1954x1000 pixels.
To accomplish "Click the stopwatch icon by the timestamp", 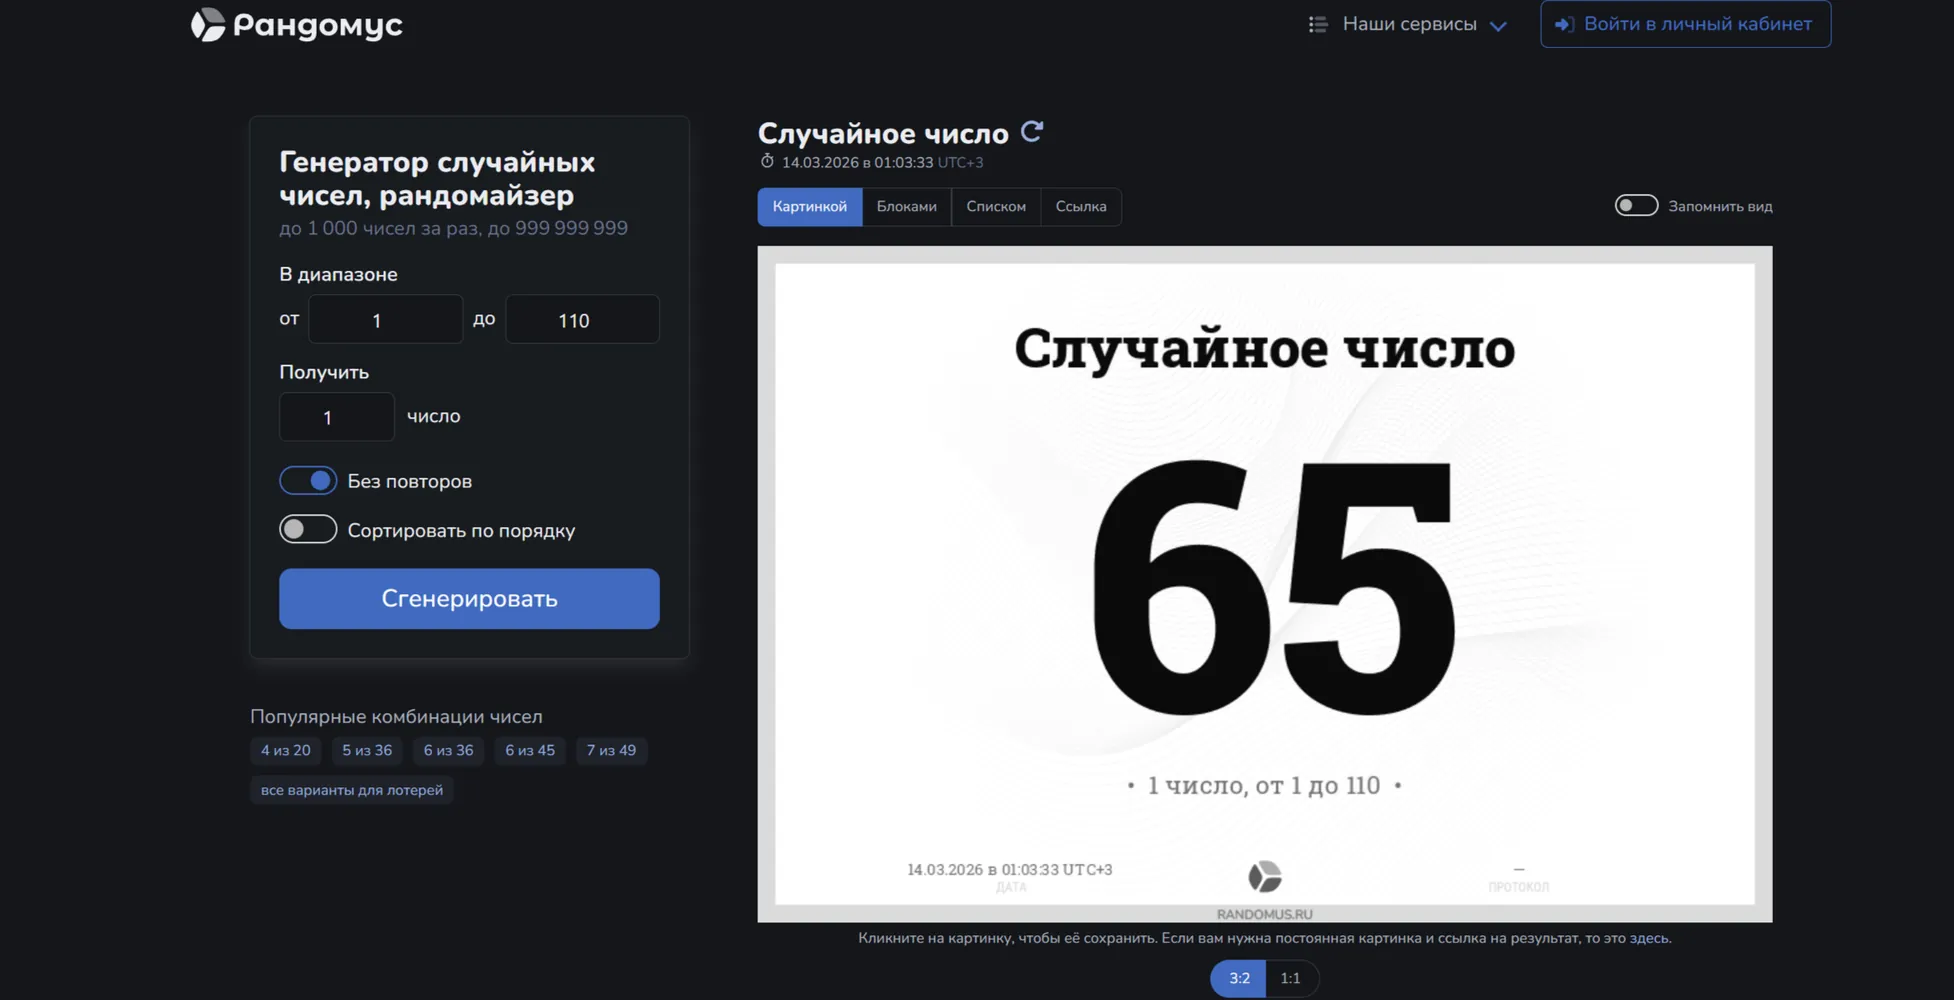I will 767,161.
